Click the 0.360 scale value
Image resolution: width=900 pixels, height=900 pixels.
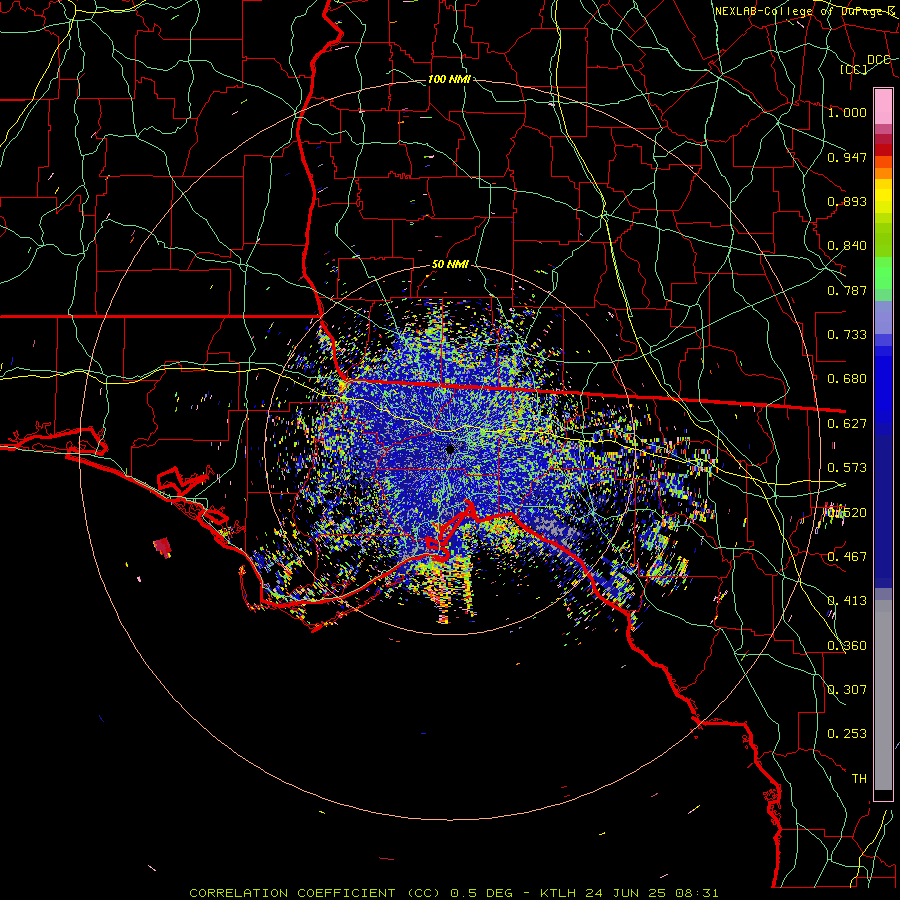click(847, 646)
